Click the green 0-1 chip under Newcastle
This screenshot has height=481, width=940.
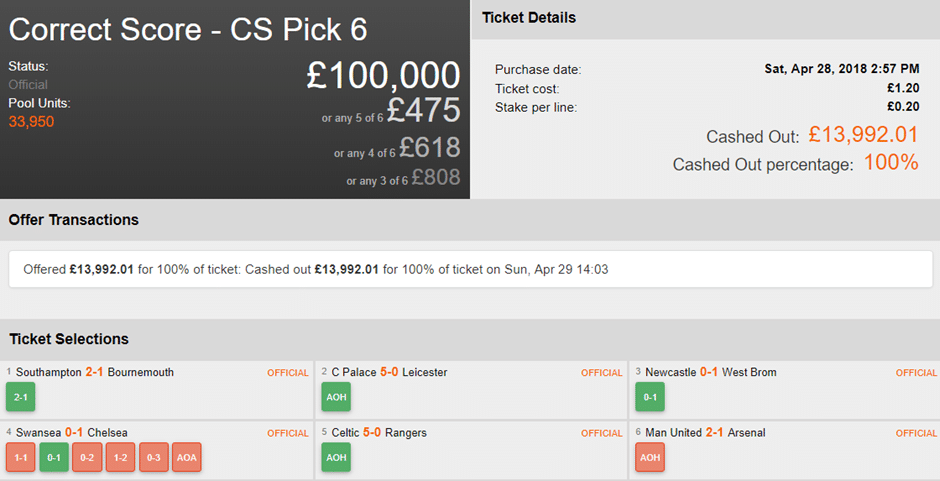pyautogui.click(x=650, y=397)
